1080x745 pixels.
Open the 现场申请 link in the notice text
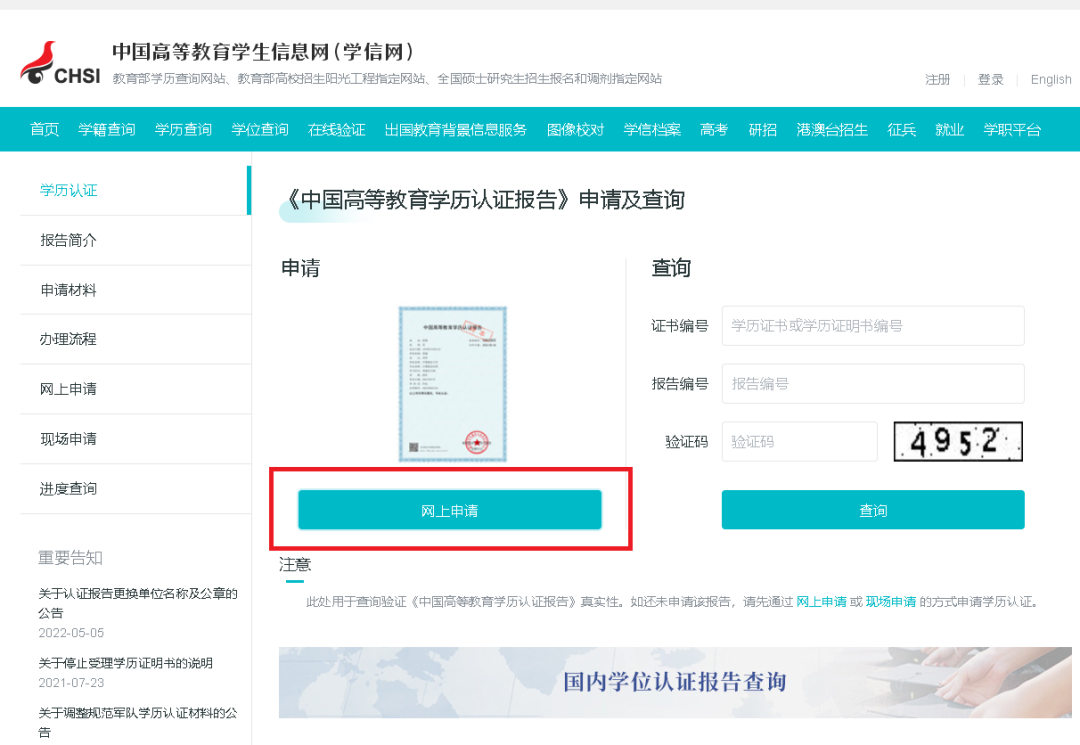[891, 602]
